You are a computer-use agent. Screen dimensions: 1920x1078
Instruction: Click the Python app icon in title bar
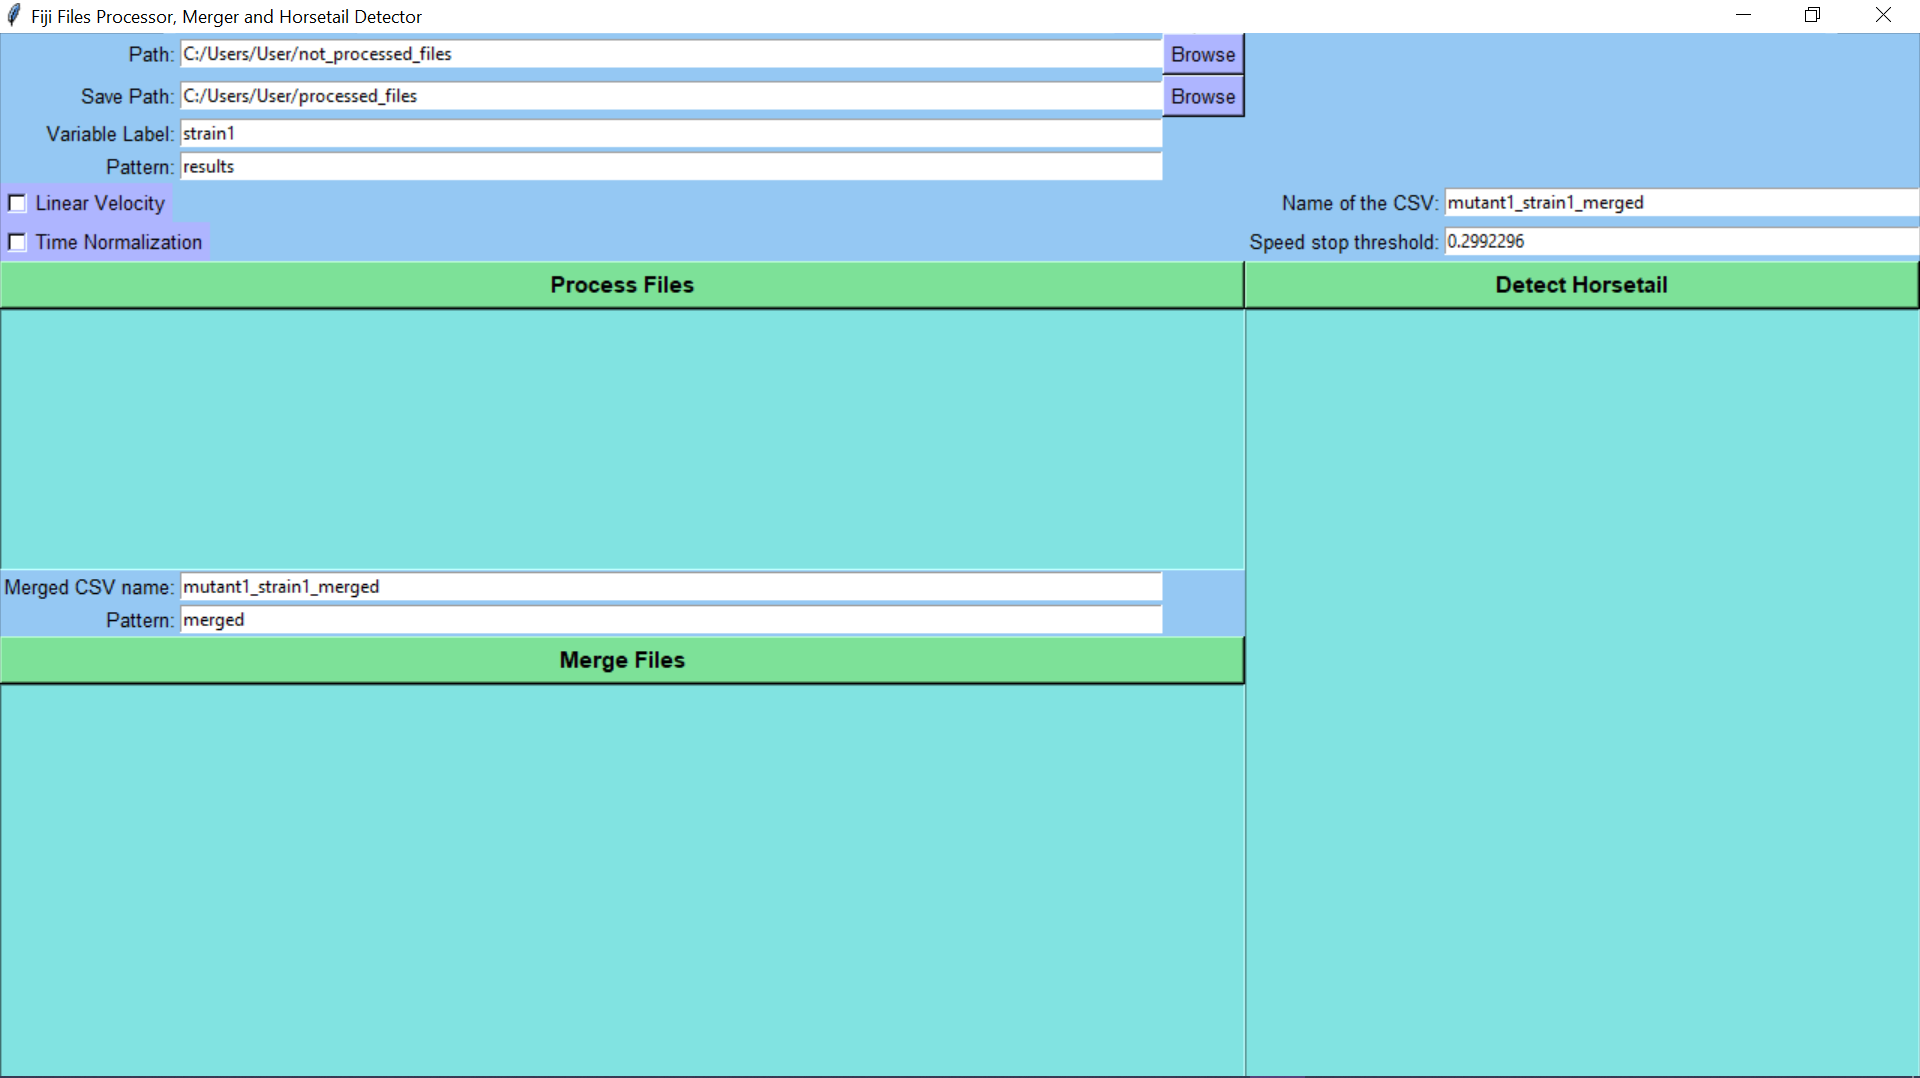13,15
